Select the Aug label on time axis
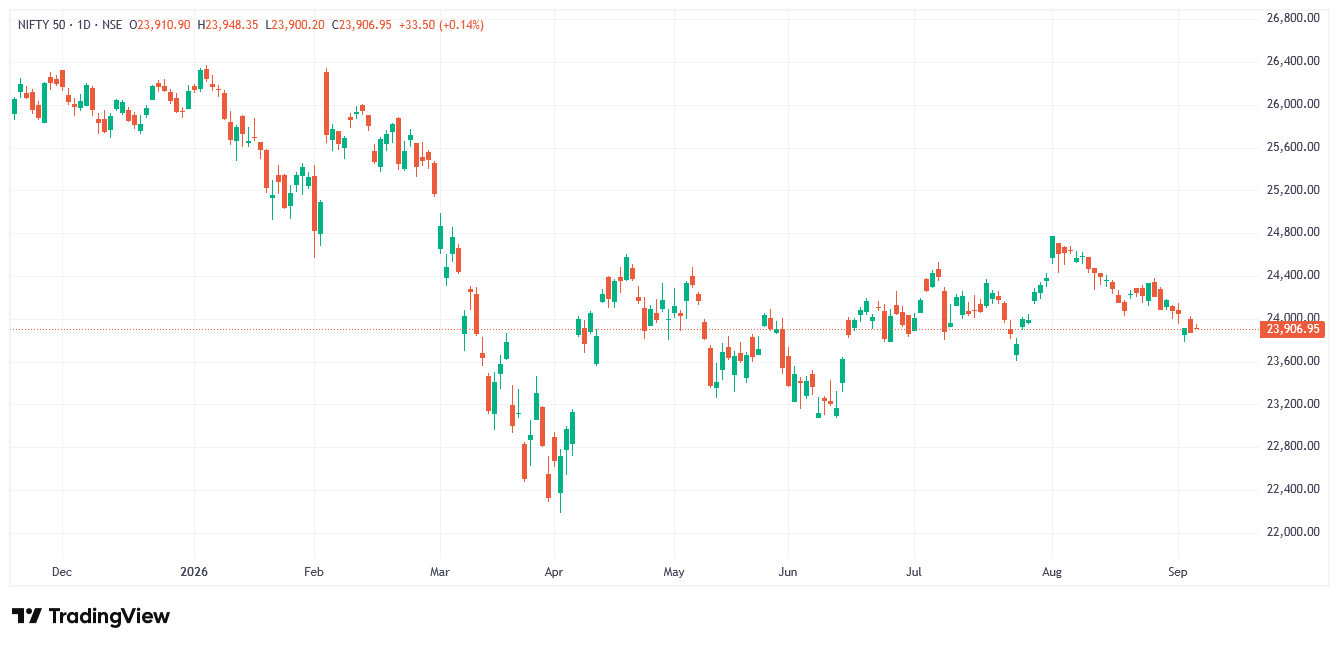The image size is (1339, 646). 1051,573
